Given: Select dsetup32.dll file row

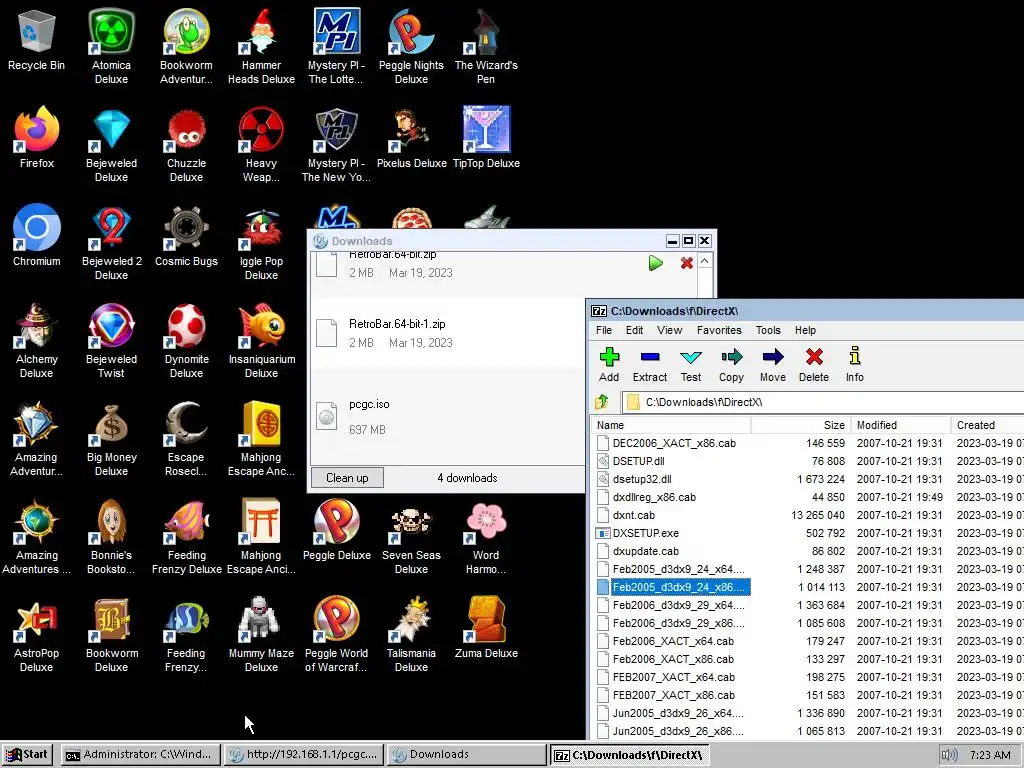Looking at the screenshot, I should click(x=808, y=479).
